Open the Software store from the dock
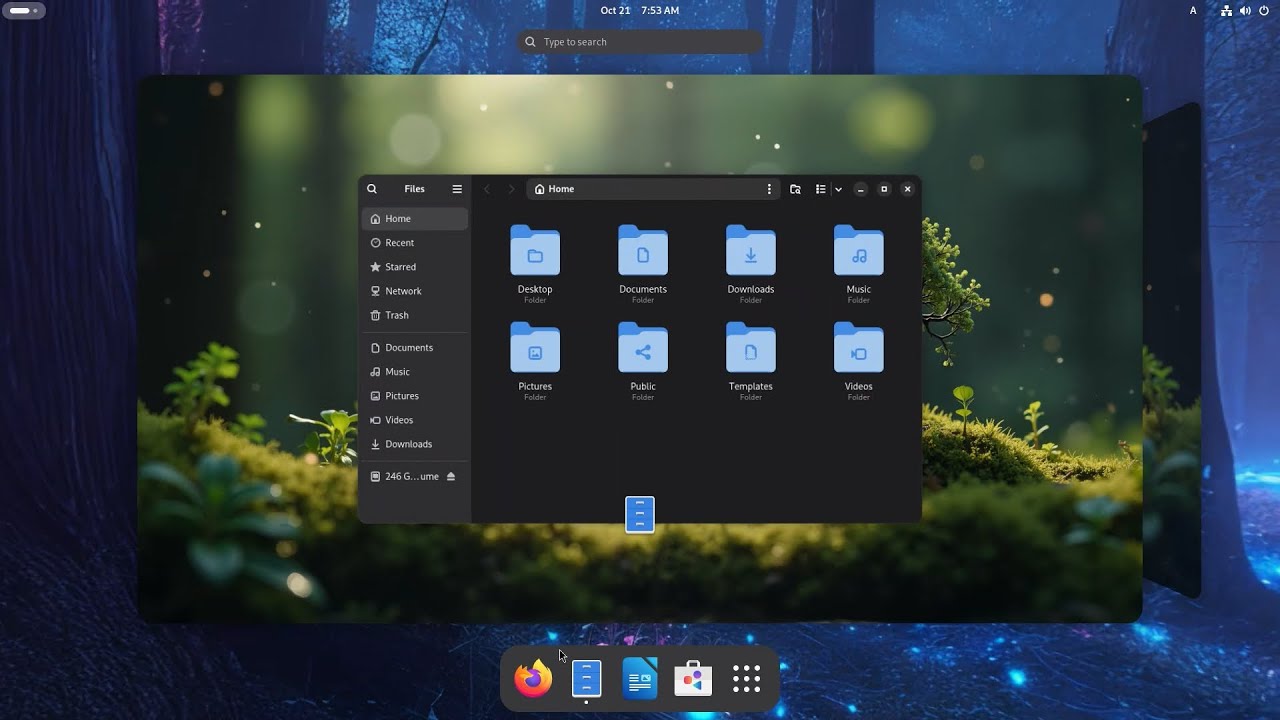1280x720 pixels. point(693,679)
